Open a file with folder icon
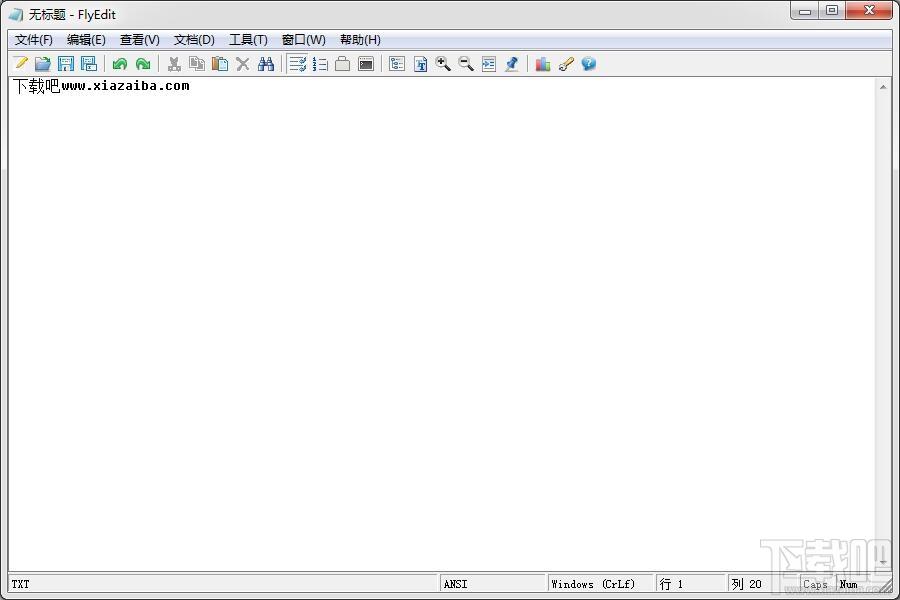900x600 pixels. [x=43, y=64]
